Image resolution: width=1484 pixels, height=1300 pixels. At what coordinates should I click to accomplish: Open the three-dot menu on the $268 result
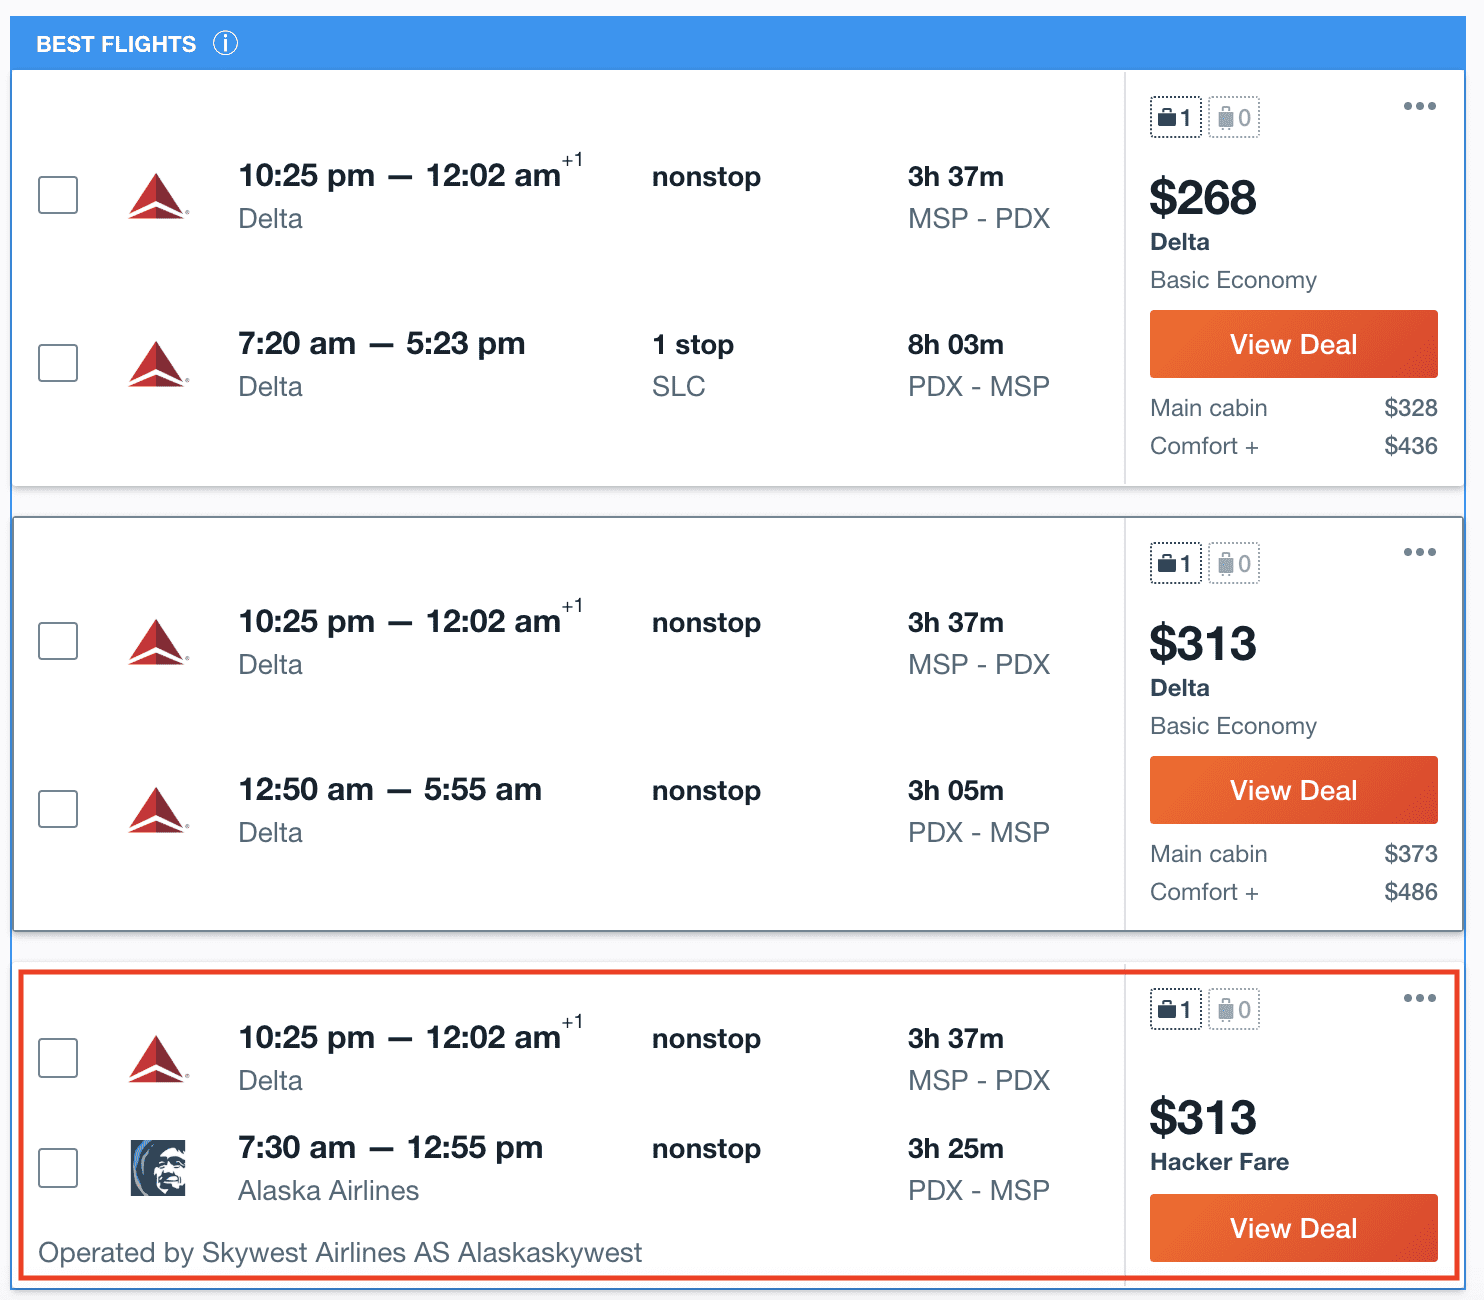1421,105
